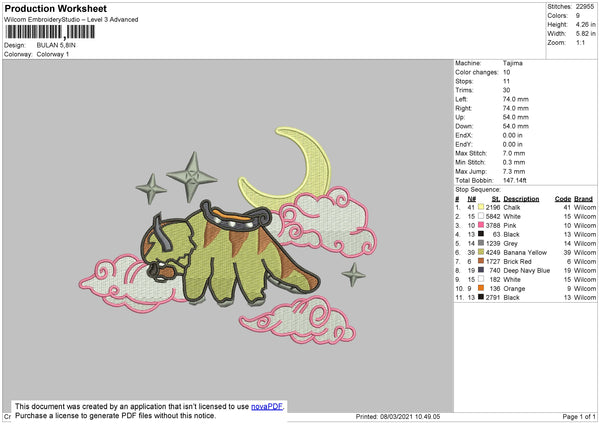Click the Production Worksheet title

[56, 8]
